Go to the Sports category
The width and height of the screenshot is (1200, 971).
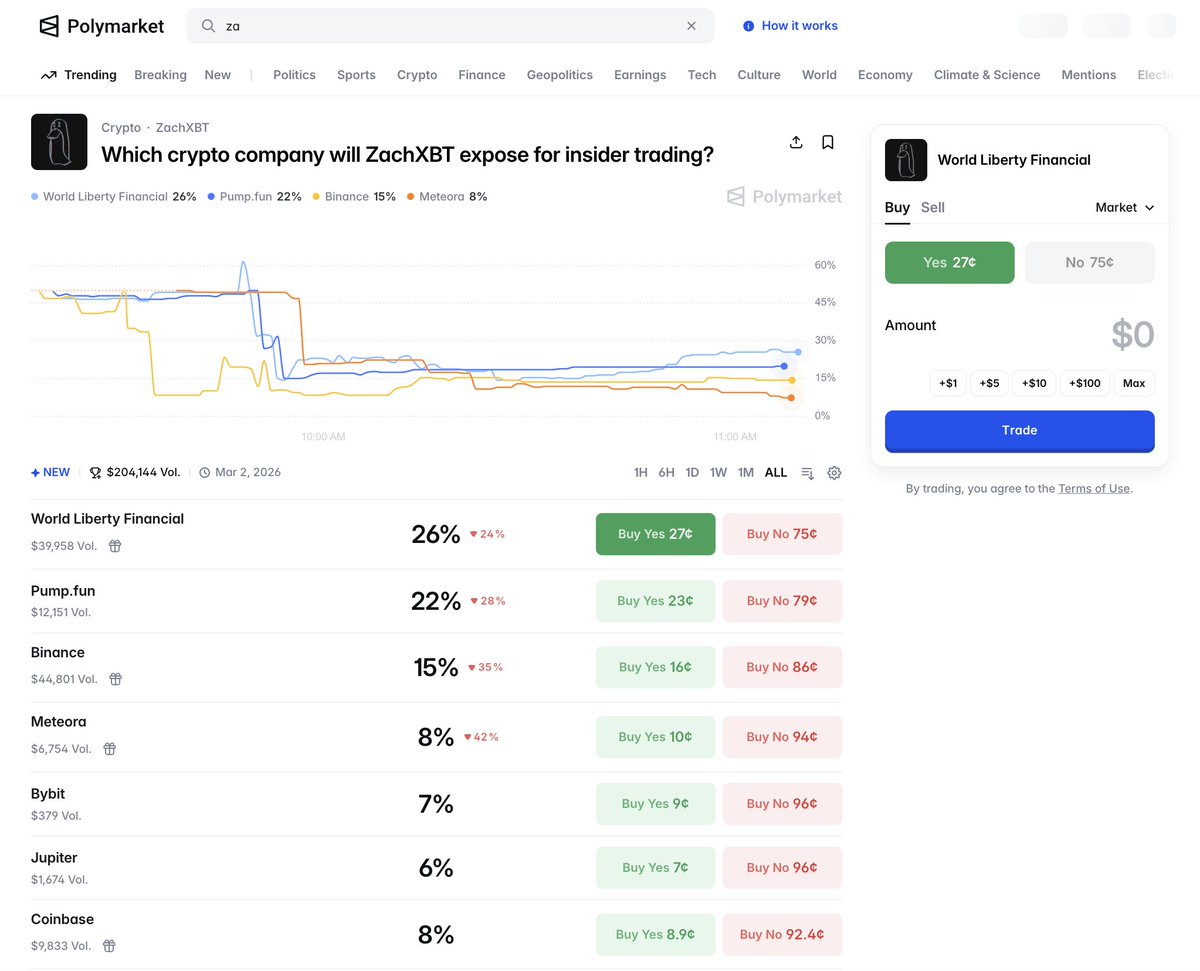[356, 75]
